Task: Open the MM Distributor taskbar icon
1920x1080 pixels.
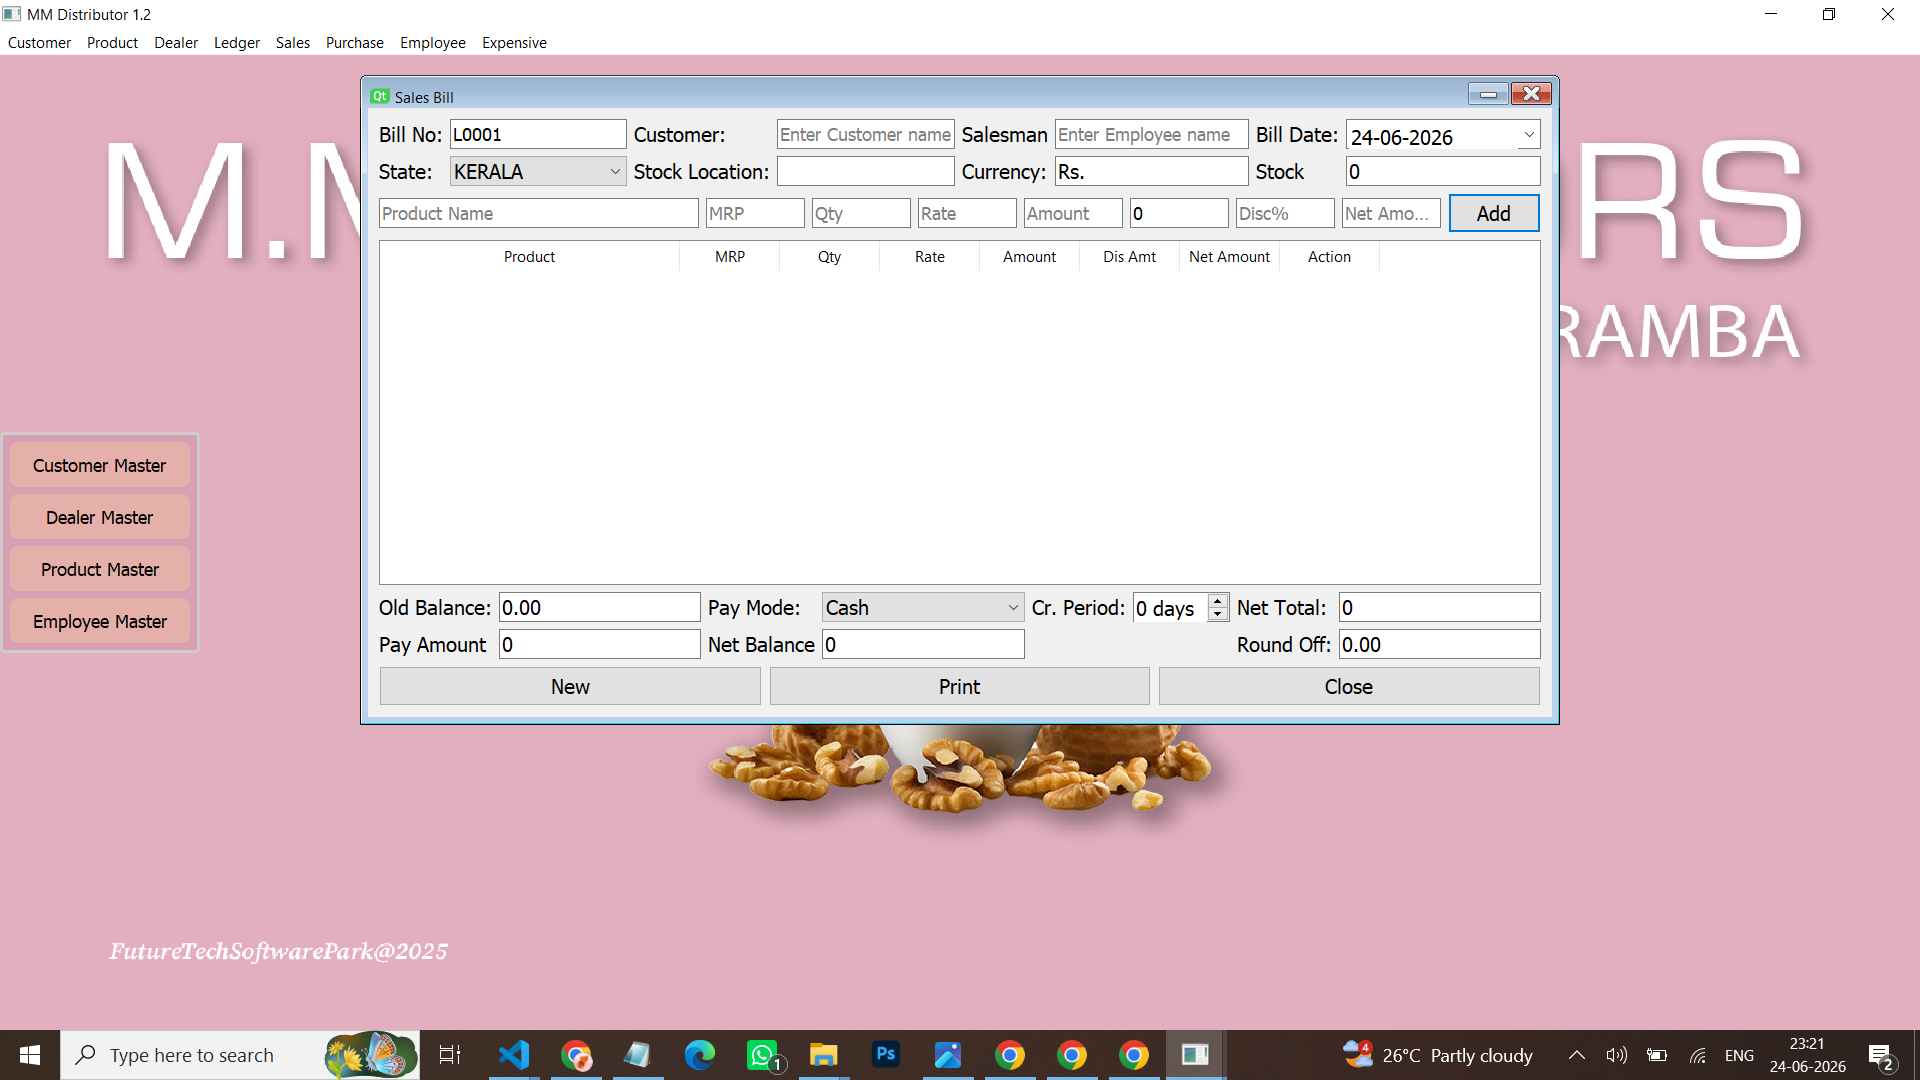Action: pyautogui.click(x=1195, y=1055)
